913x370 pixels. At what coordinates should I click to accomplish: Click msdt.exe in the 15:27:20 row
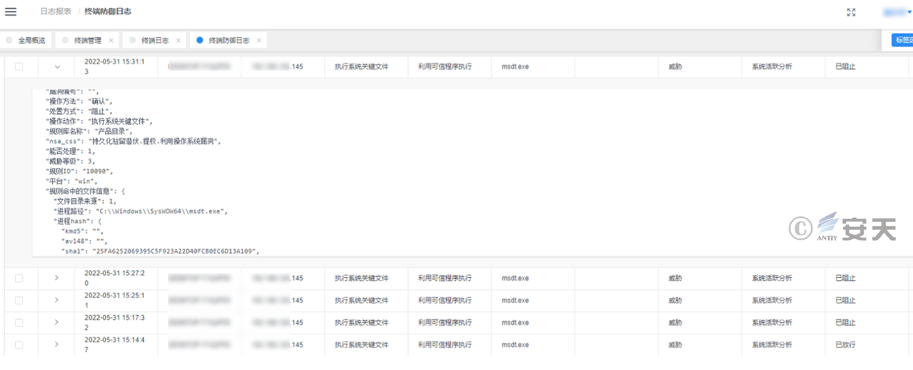point(515,279)
